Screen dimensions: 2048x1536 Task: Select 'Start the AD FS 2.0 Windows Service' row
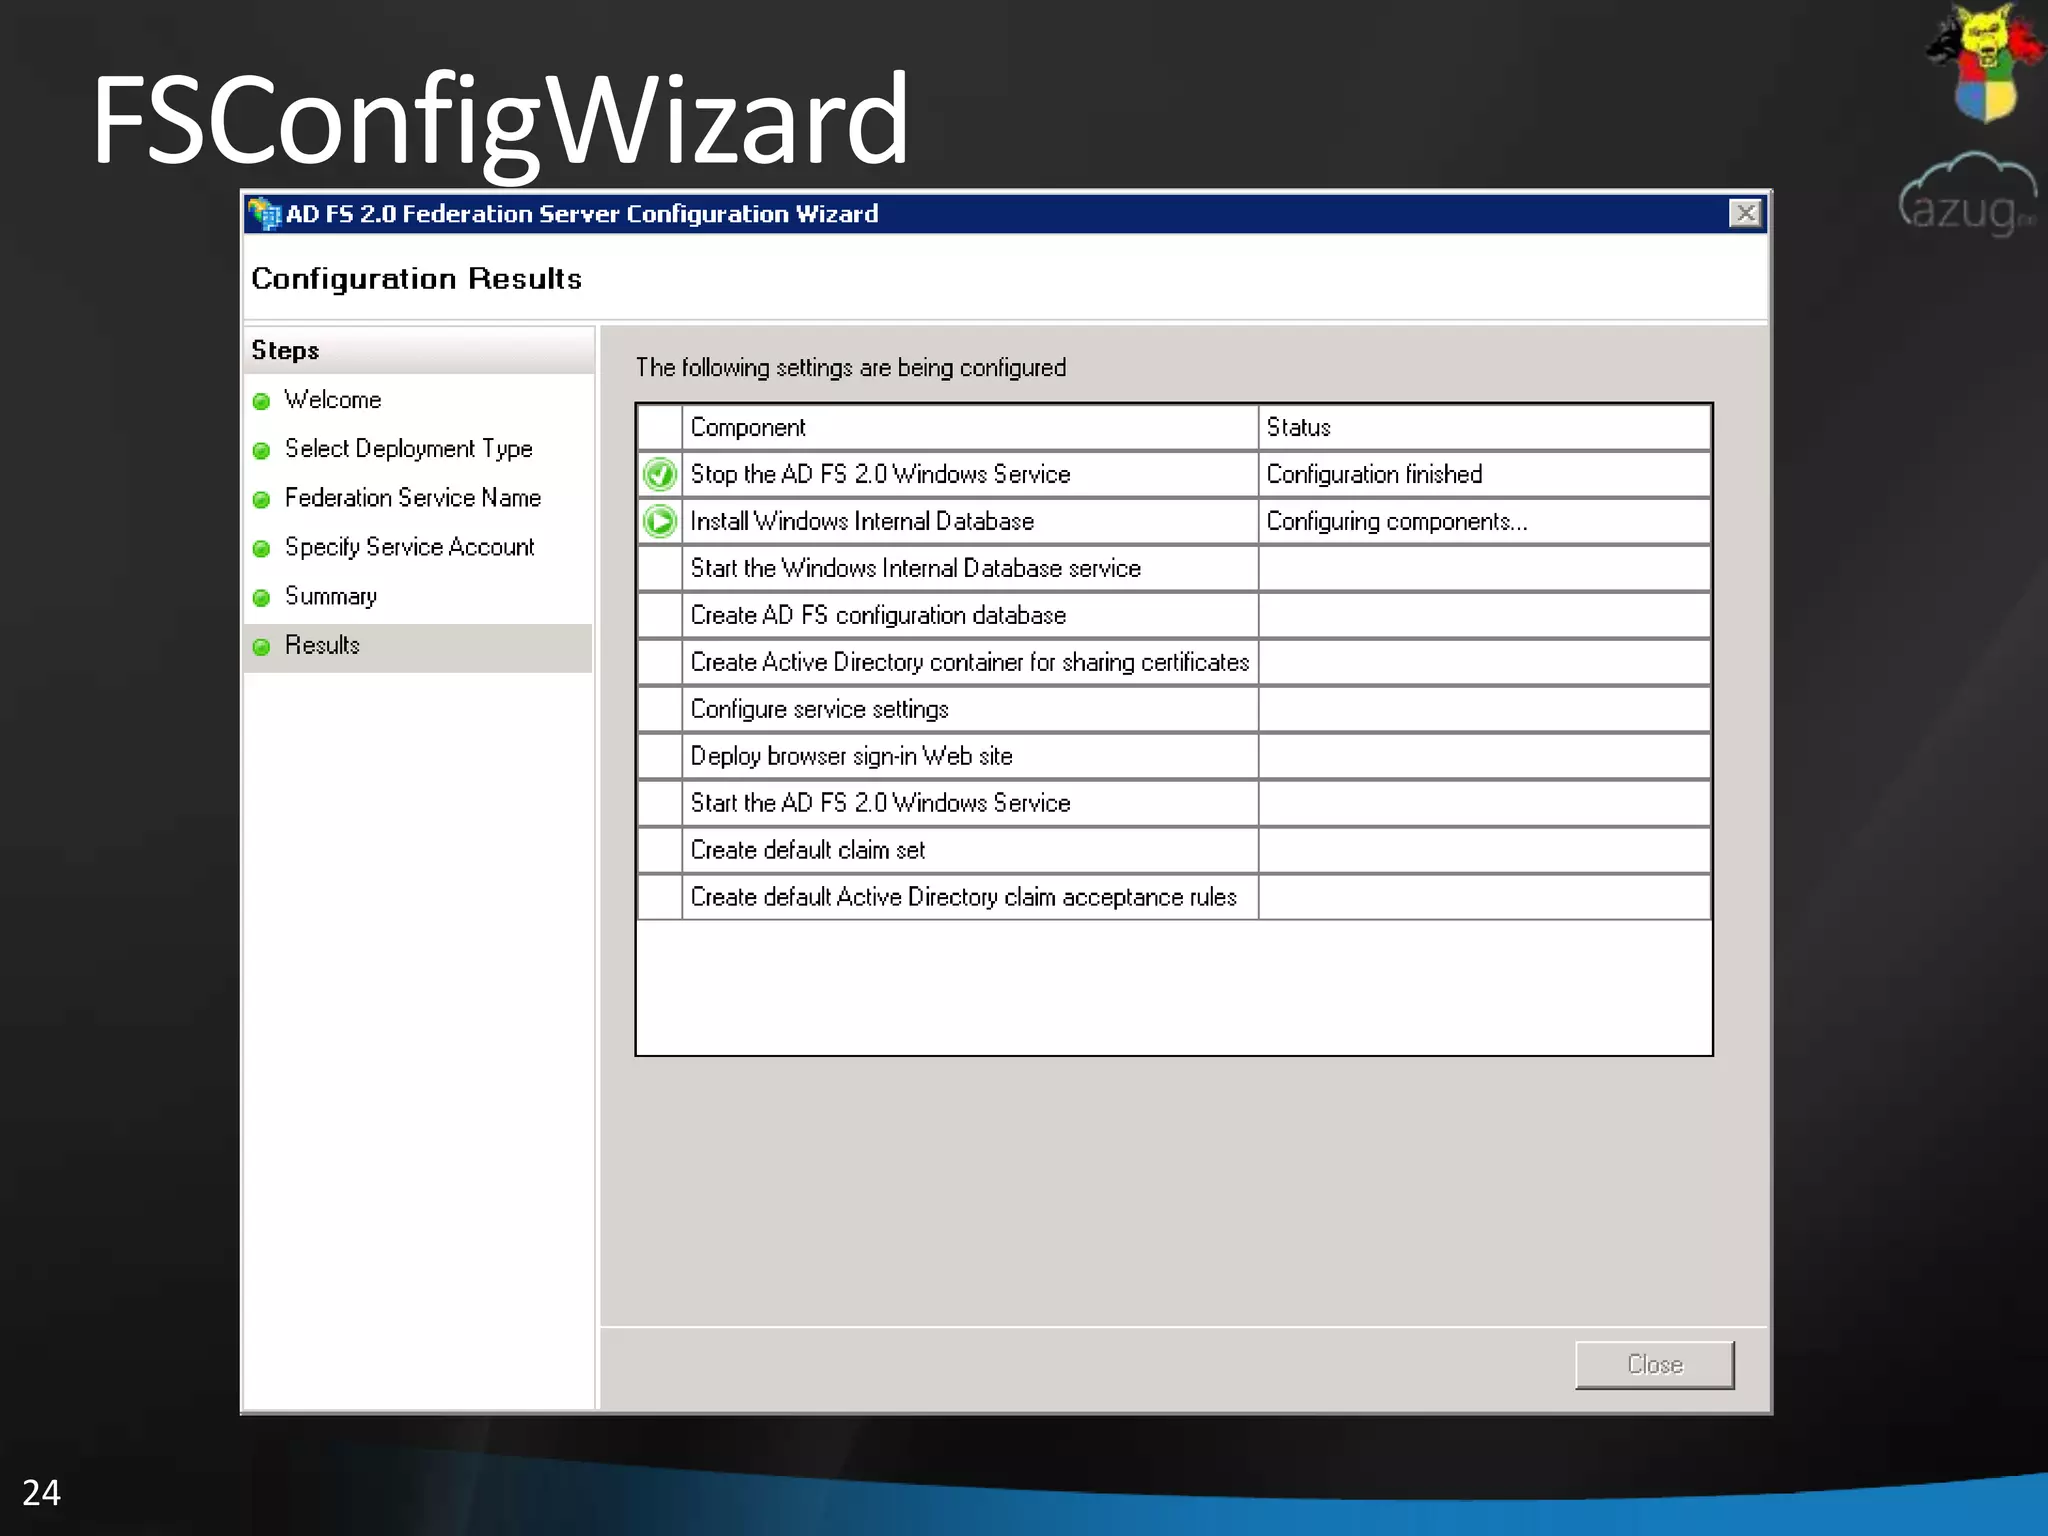[x=1174, y=803]
